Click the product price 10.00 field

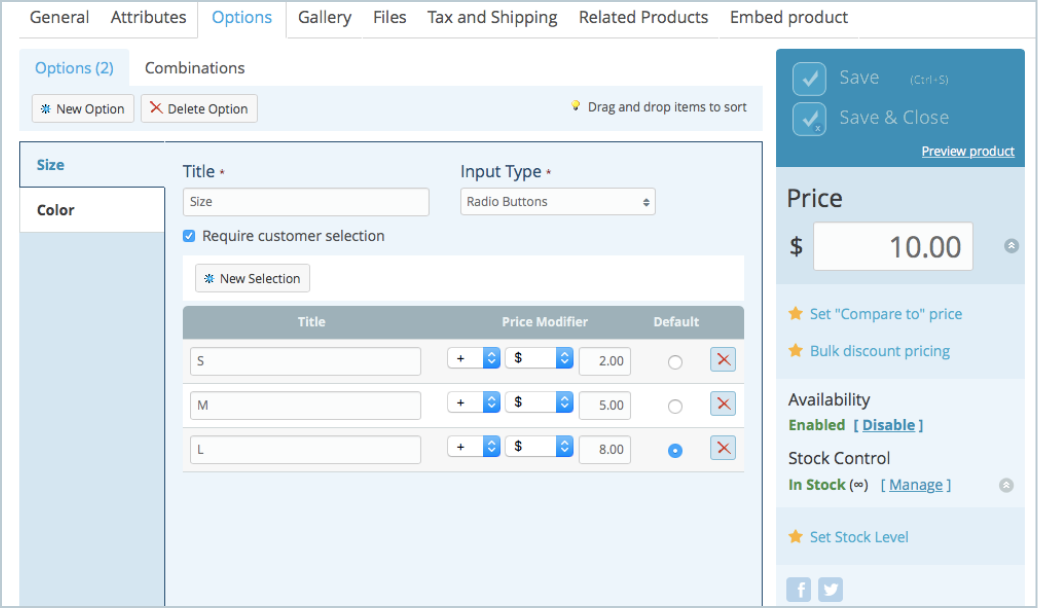(893, 246)
